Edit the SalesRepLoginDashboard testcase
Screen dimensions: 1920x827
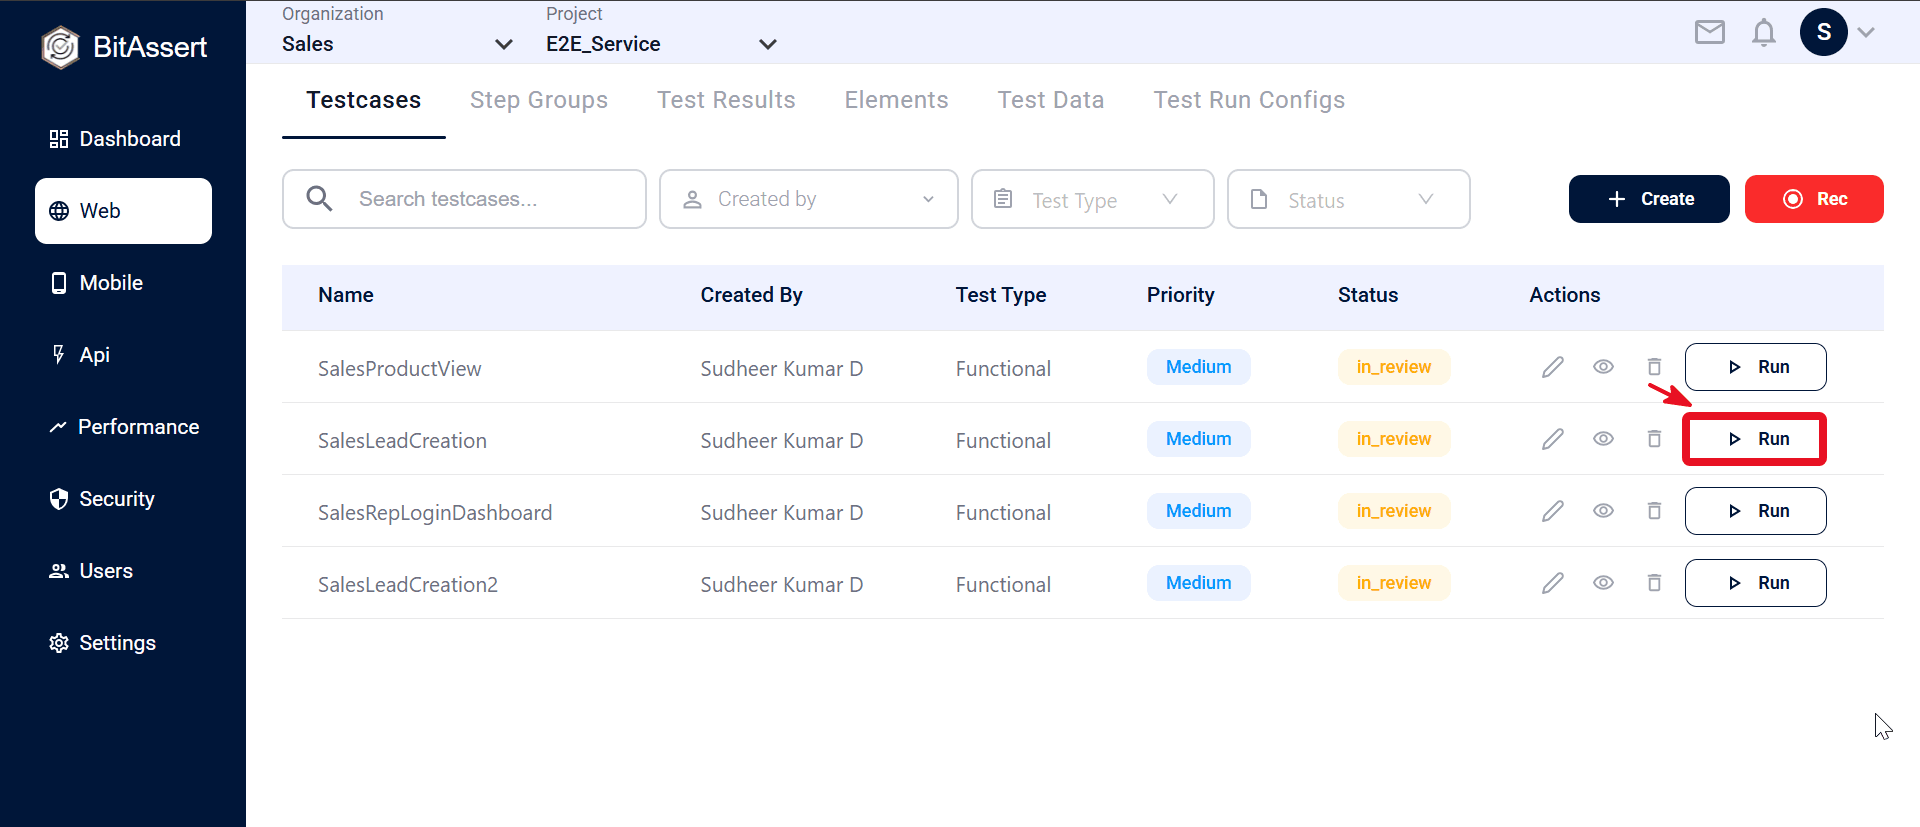pos(1553,511)
